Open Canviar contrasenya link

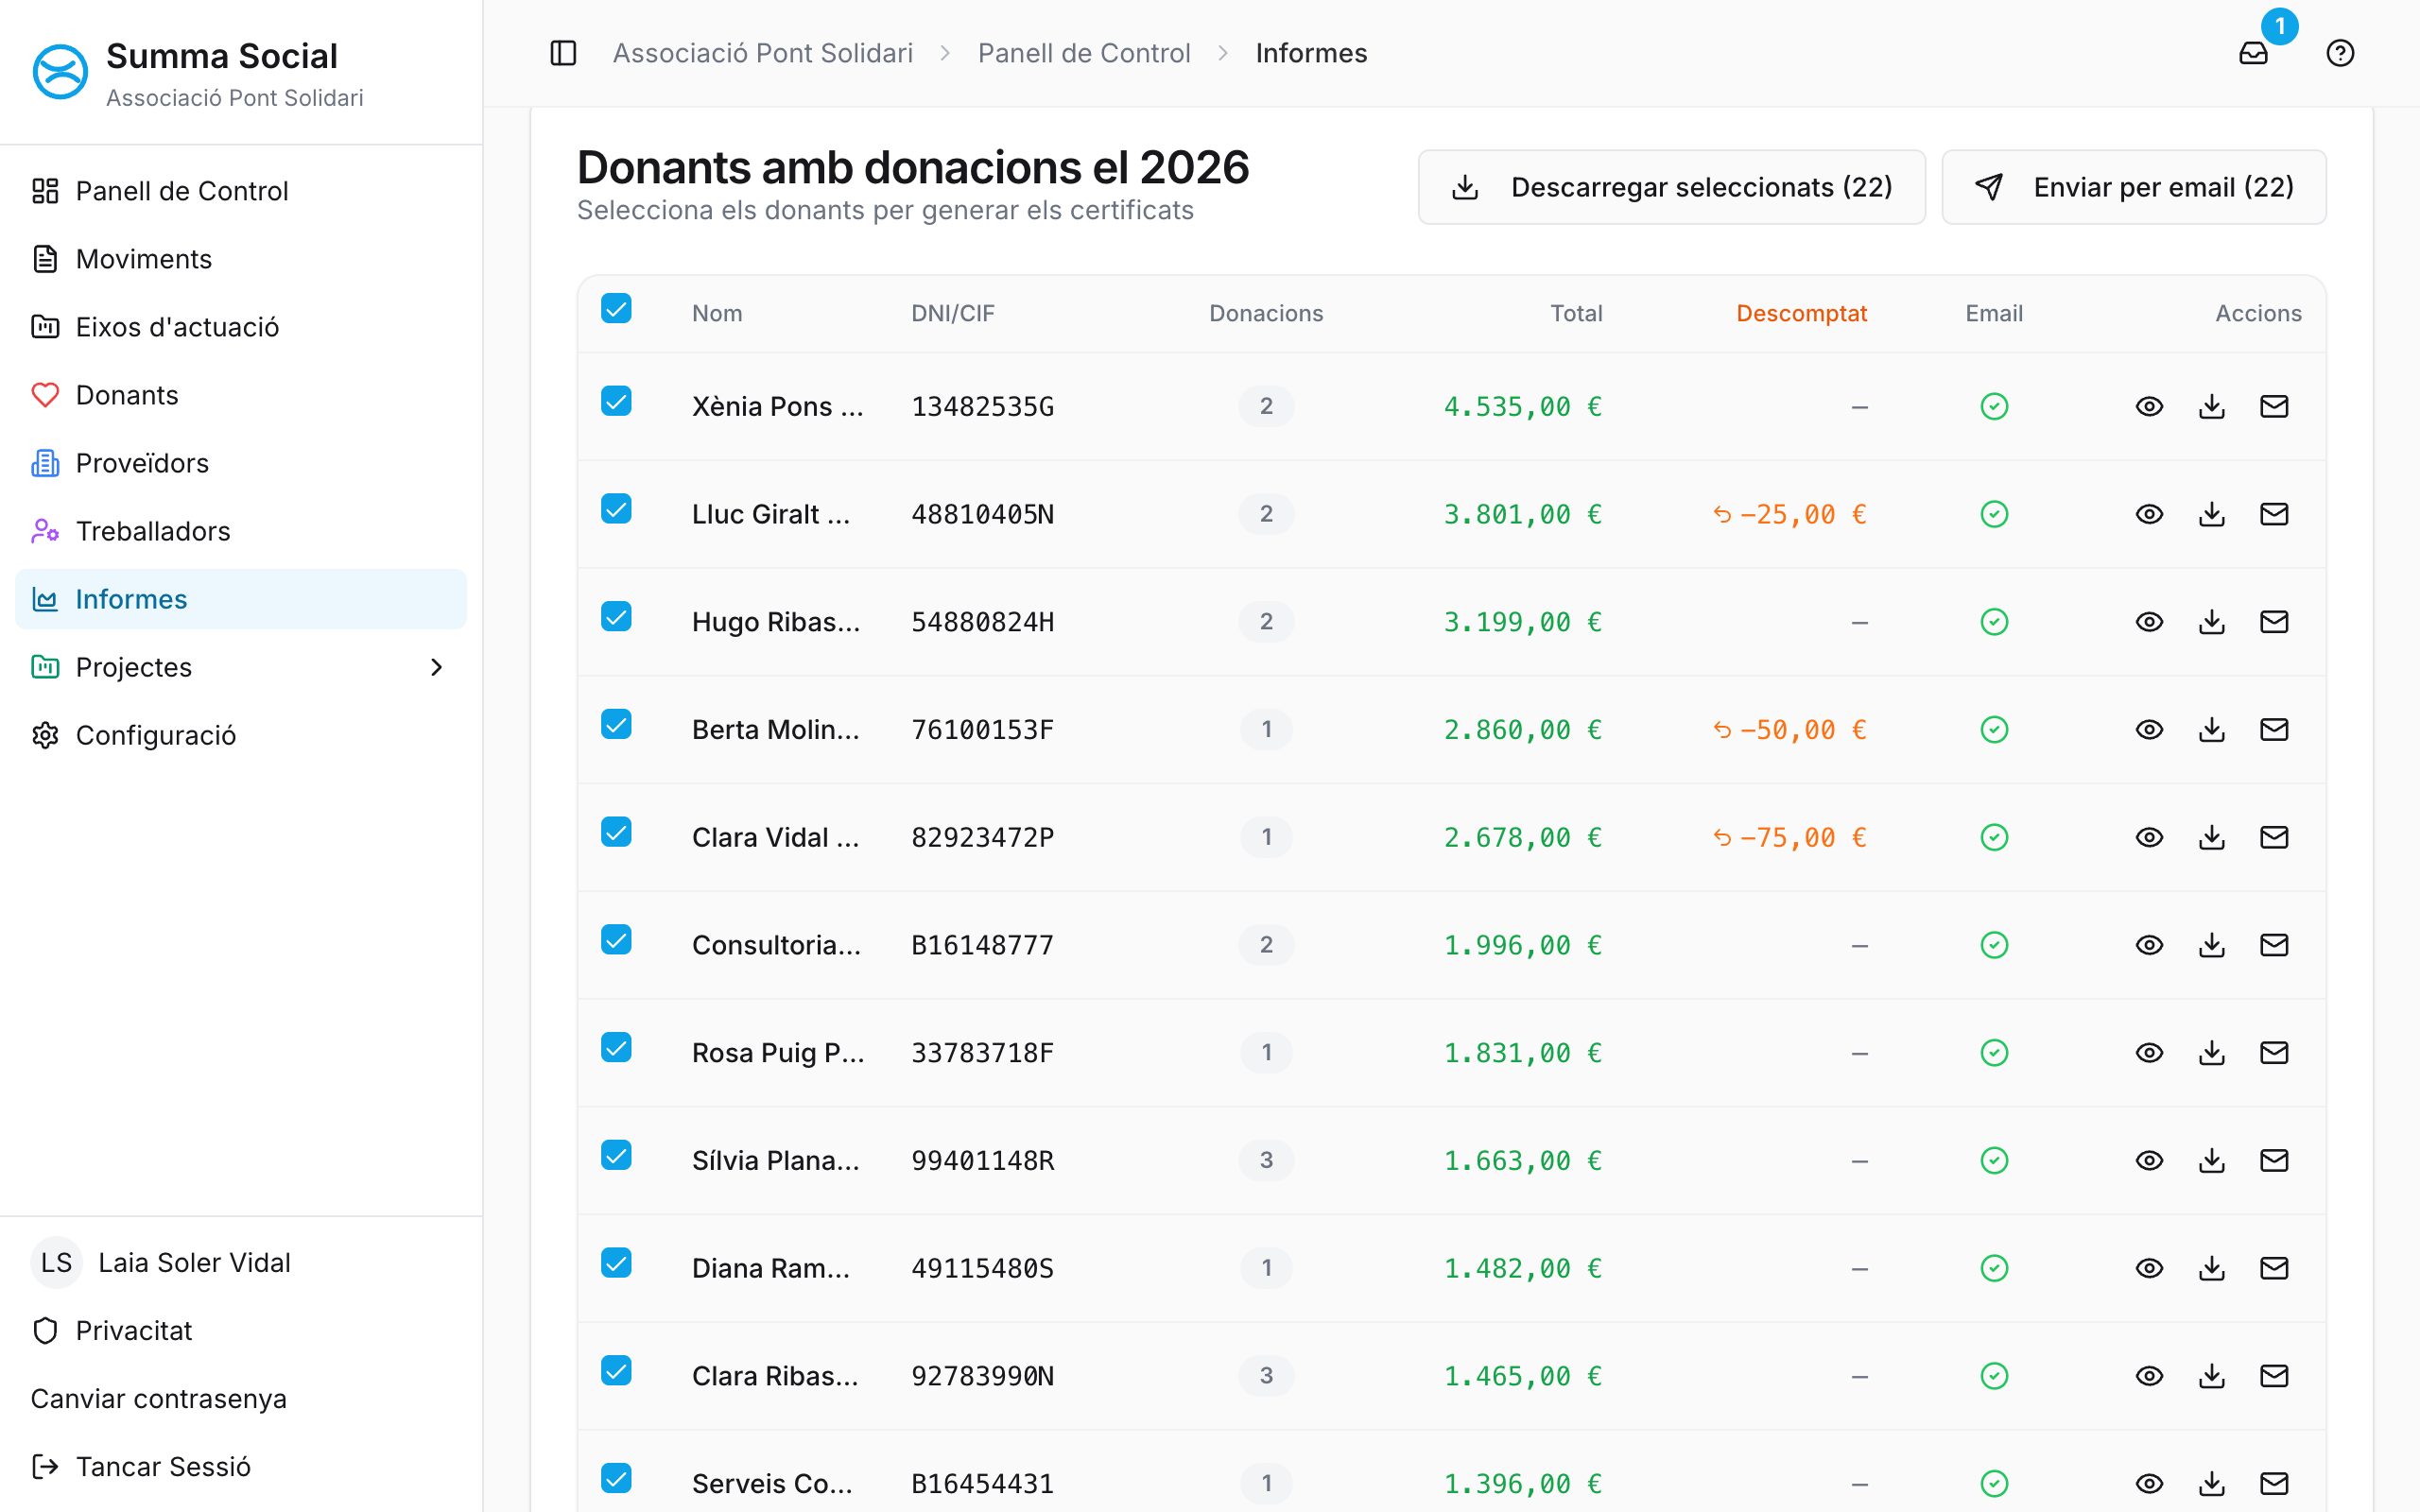(159, 1399)
